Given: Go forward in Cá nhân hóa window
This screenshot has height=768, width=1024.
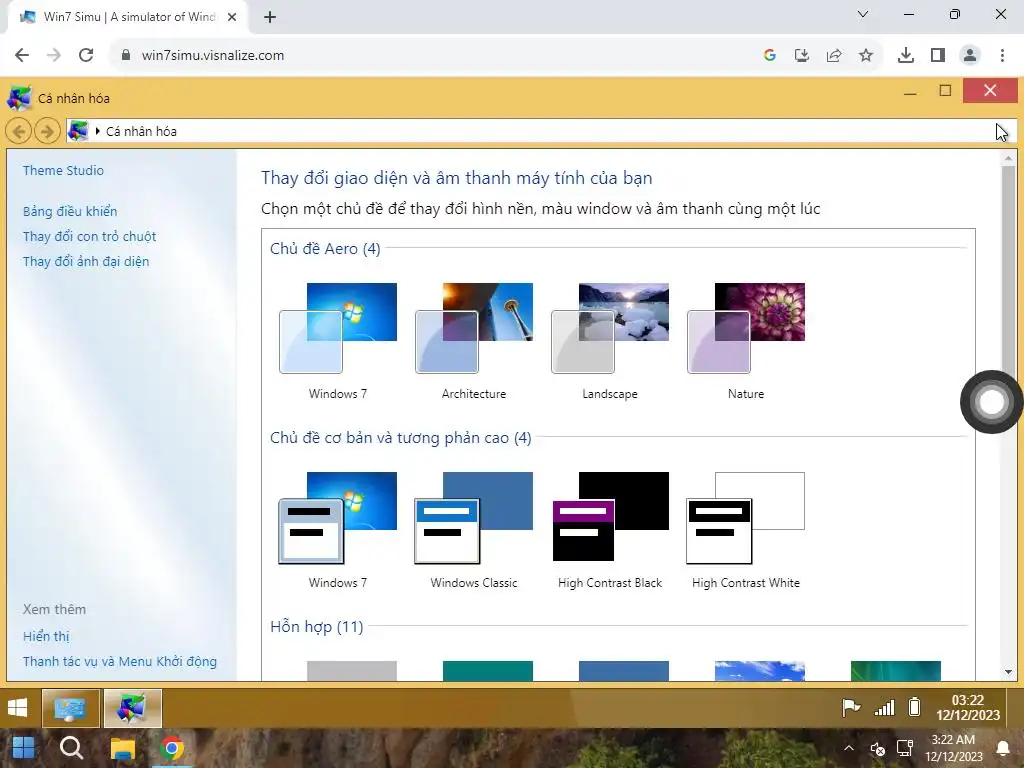Looking at the screenshot, I should (47, 131).
